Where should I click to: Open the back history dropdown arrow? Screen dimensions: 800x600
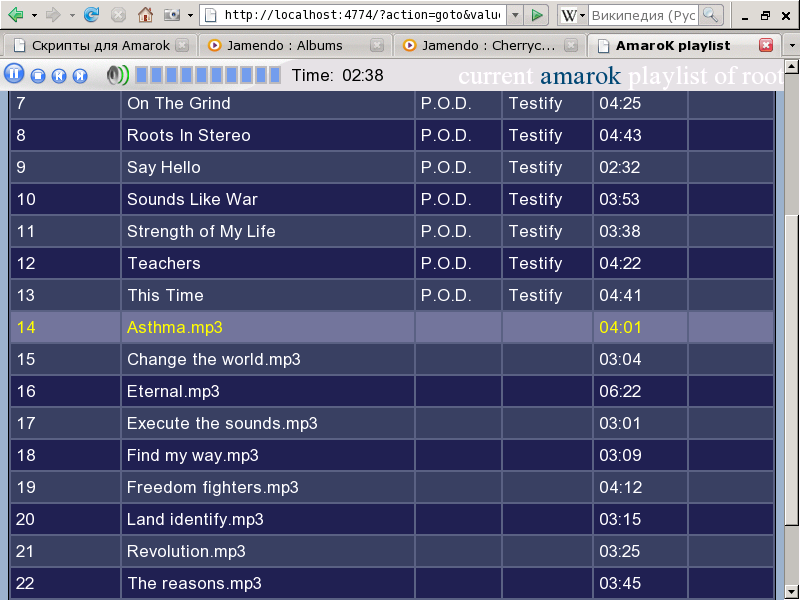click(34, 16)
